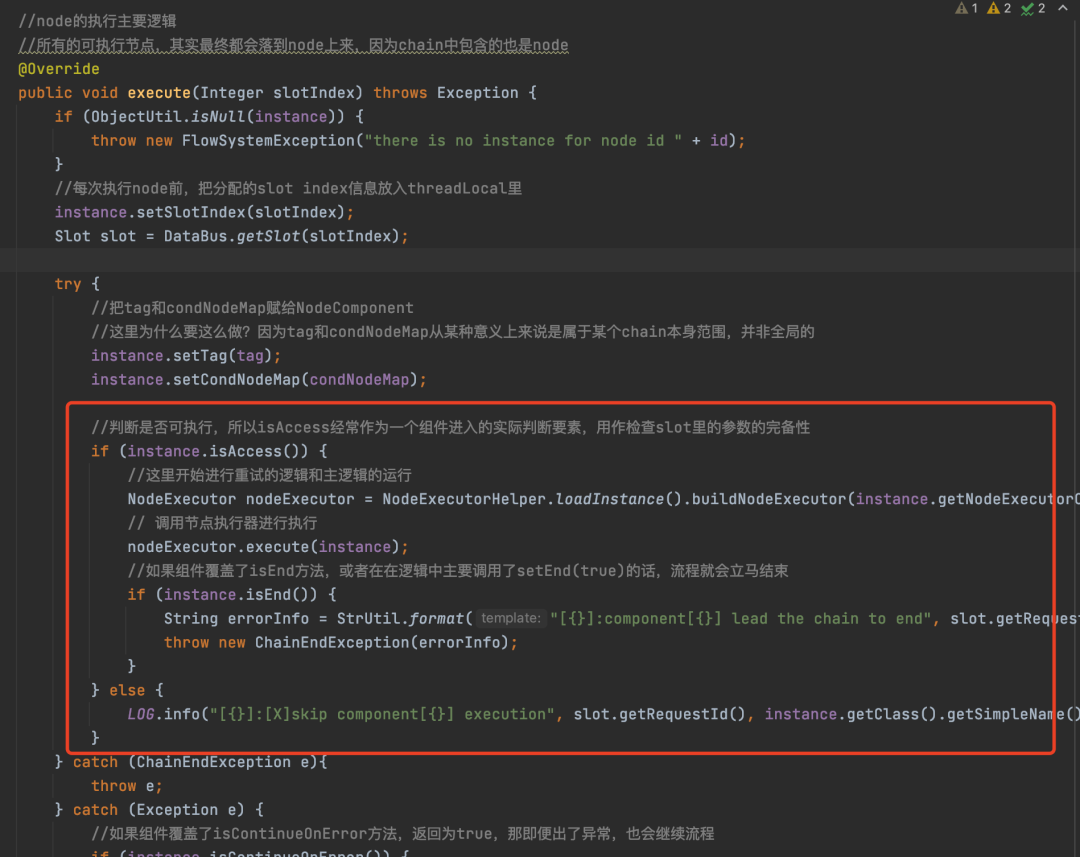The height and width of the screenshot is (857, 1080).
Task: Click 'LOG.info' call
Action: [x=163, y=714]
